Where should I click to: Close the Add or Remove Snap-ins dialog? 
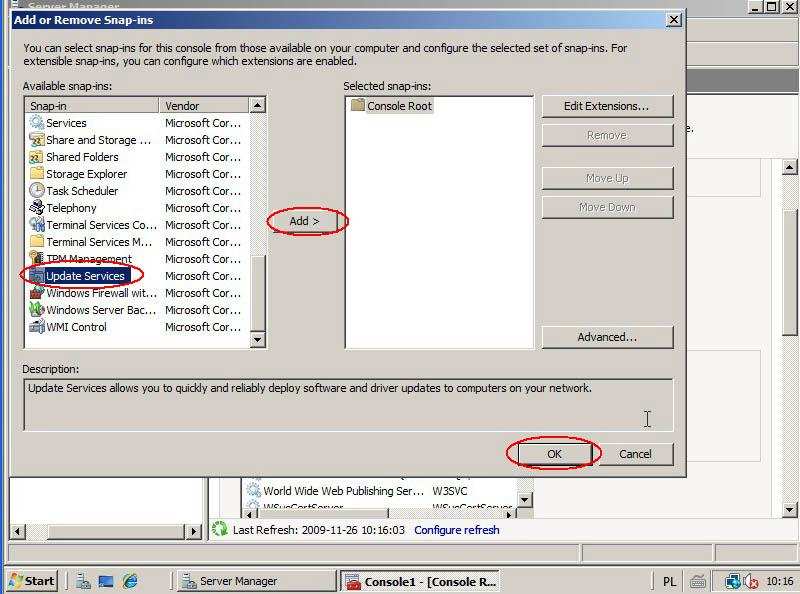(x=674, y=20)
